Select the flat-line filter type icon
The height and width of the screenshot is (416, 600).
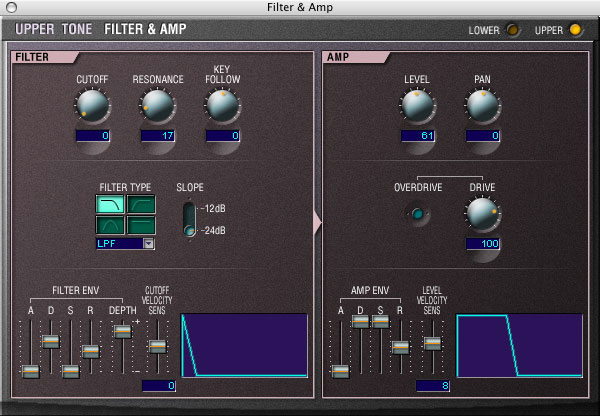pos(141,227)
